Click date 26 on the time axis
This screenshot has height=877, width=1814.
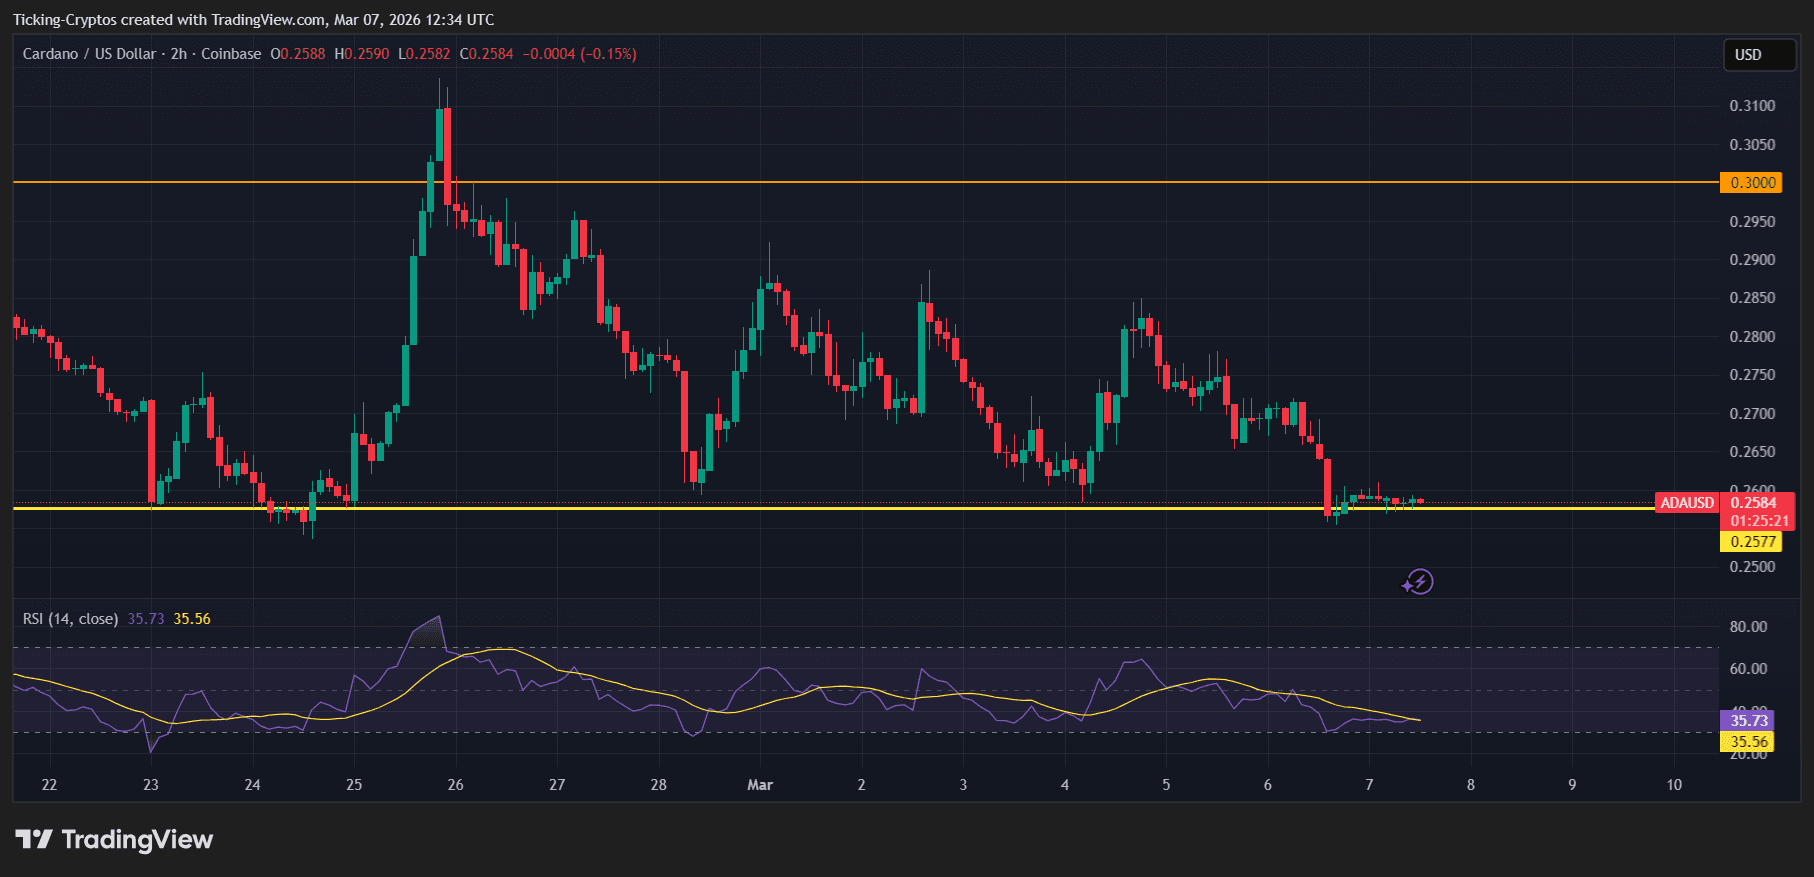(x=455, y=785)
